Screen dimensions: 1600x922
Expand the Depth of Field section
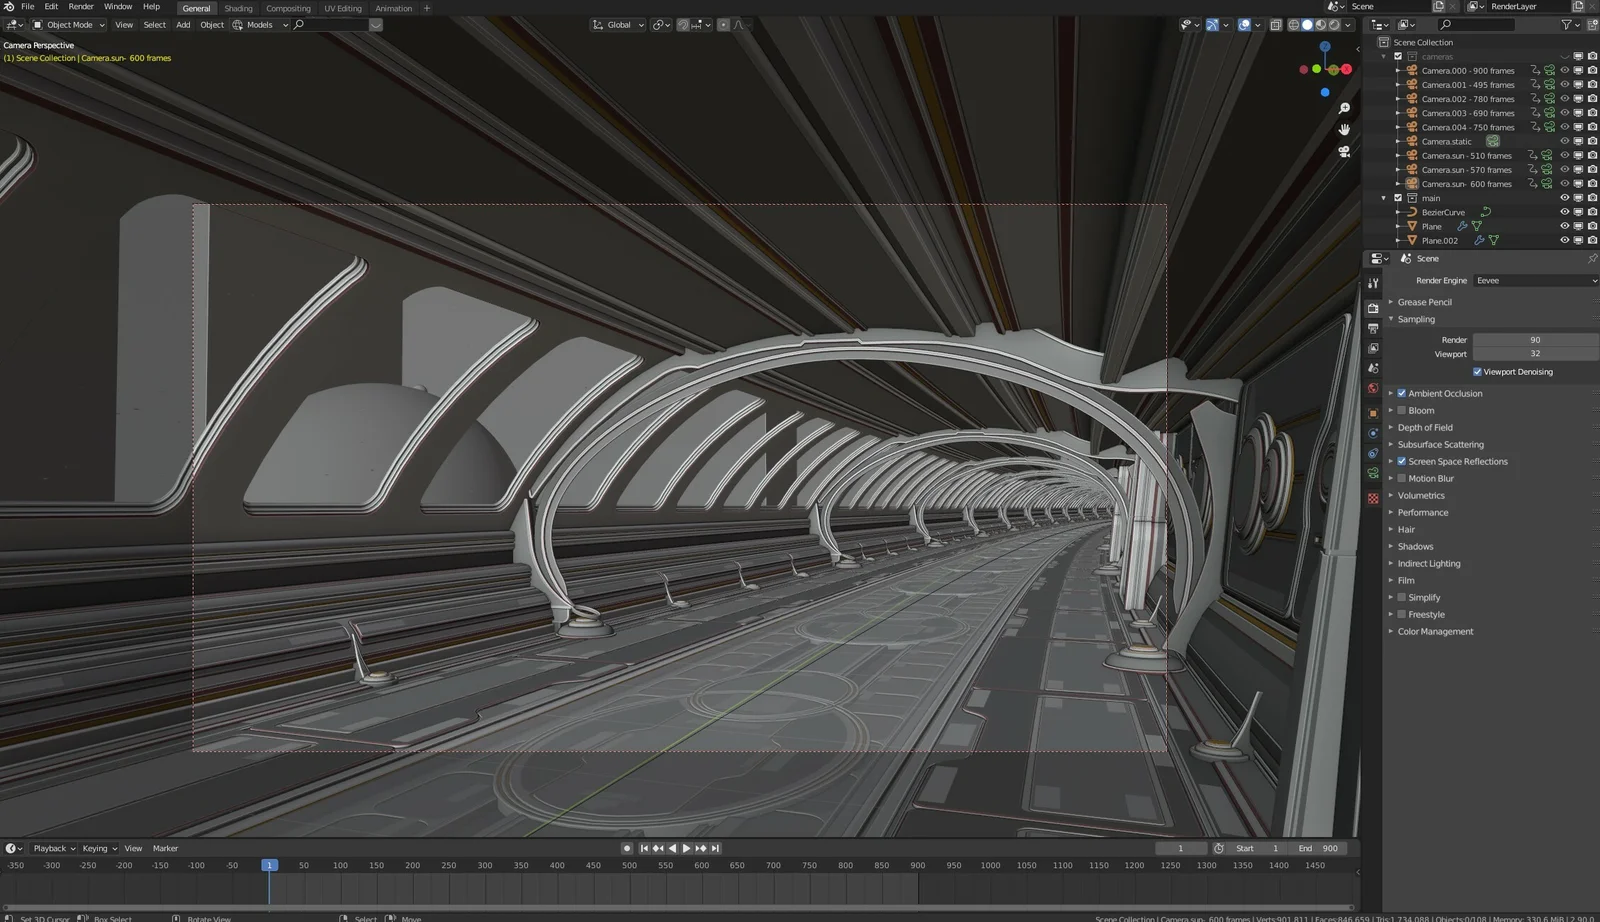coord(1392,427)
